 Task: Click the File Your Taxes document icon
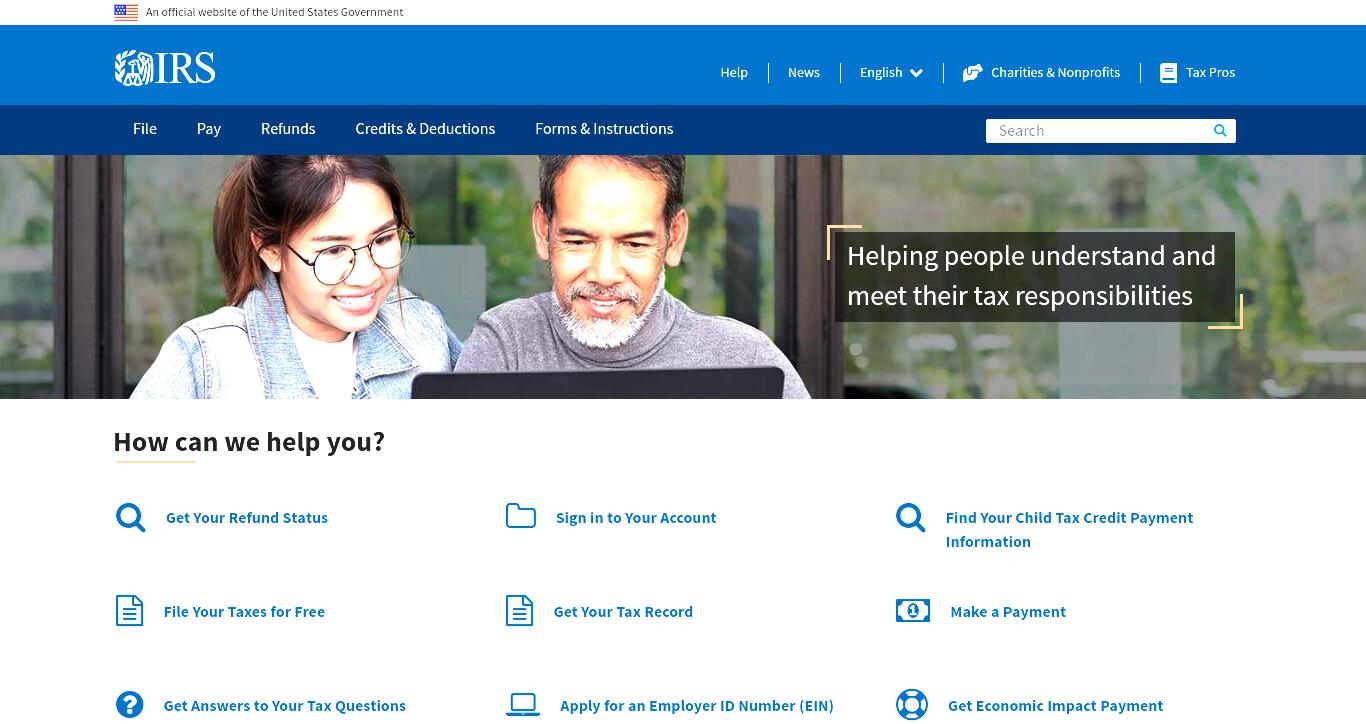click(129, 611)
